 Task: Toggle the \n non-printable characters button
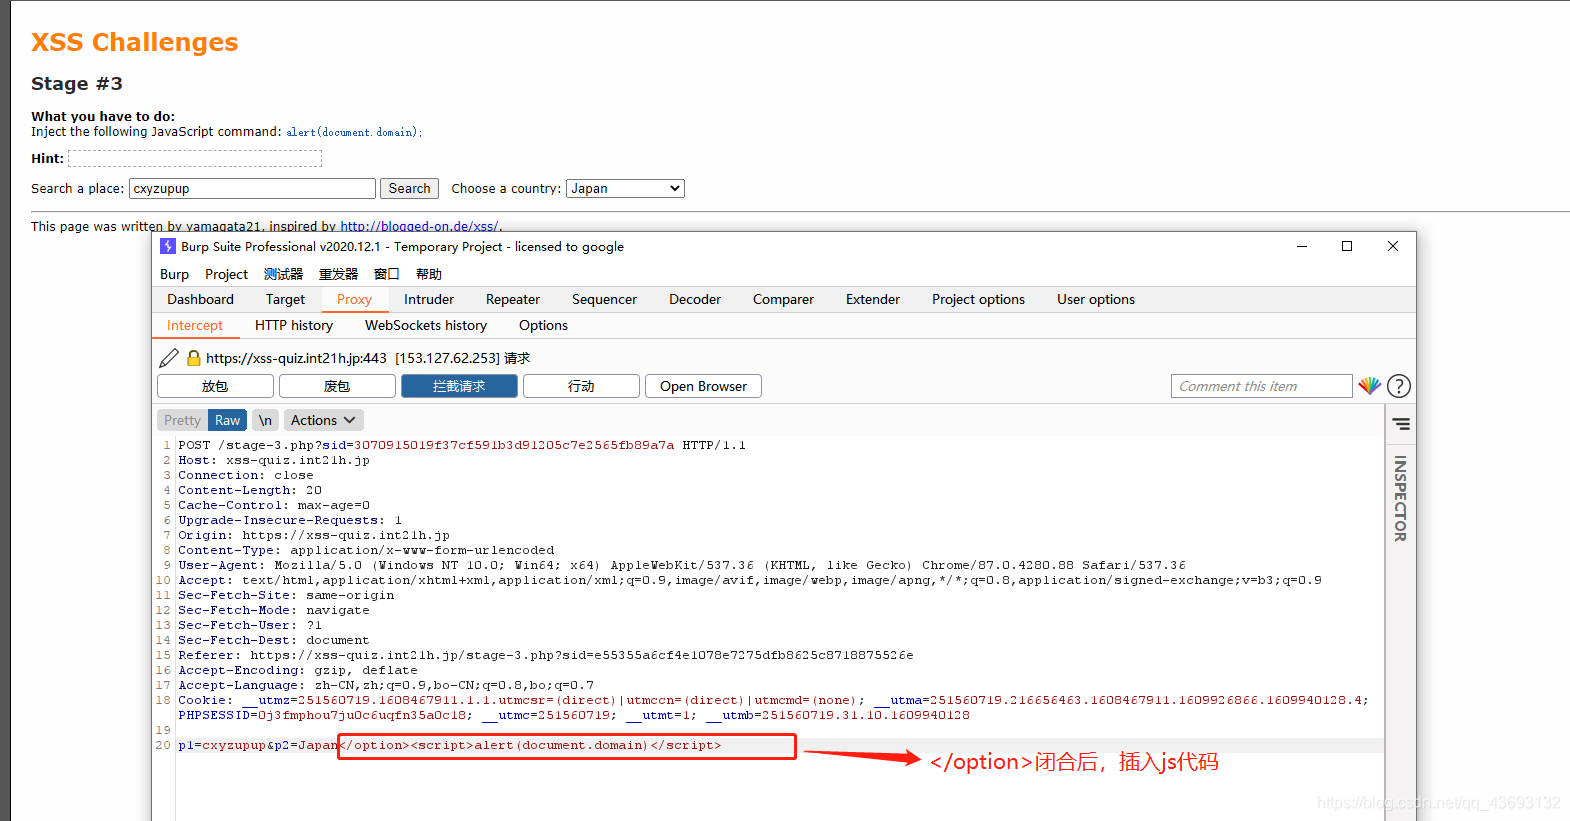point(265,420)
